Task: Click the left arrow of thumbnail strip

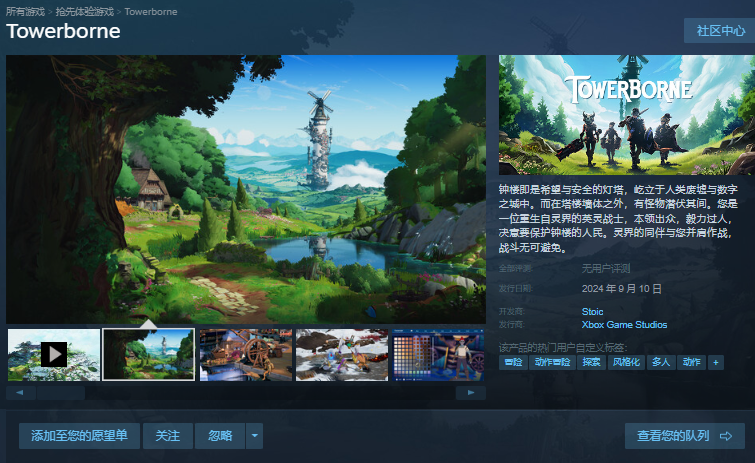Action: [x=20, y=393]
